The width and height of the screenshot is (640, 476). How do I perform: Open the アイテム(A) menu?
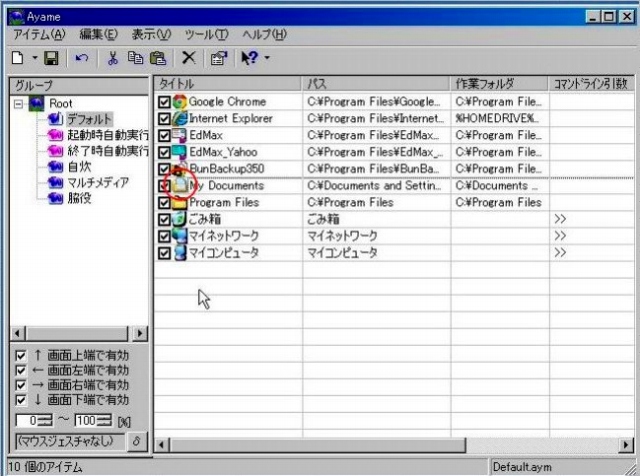[x=39, y=35]
